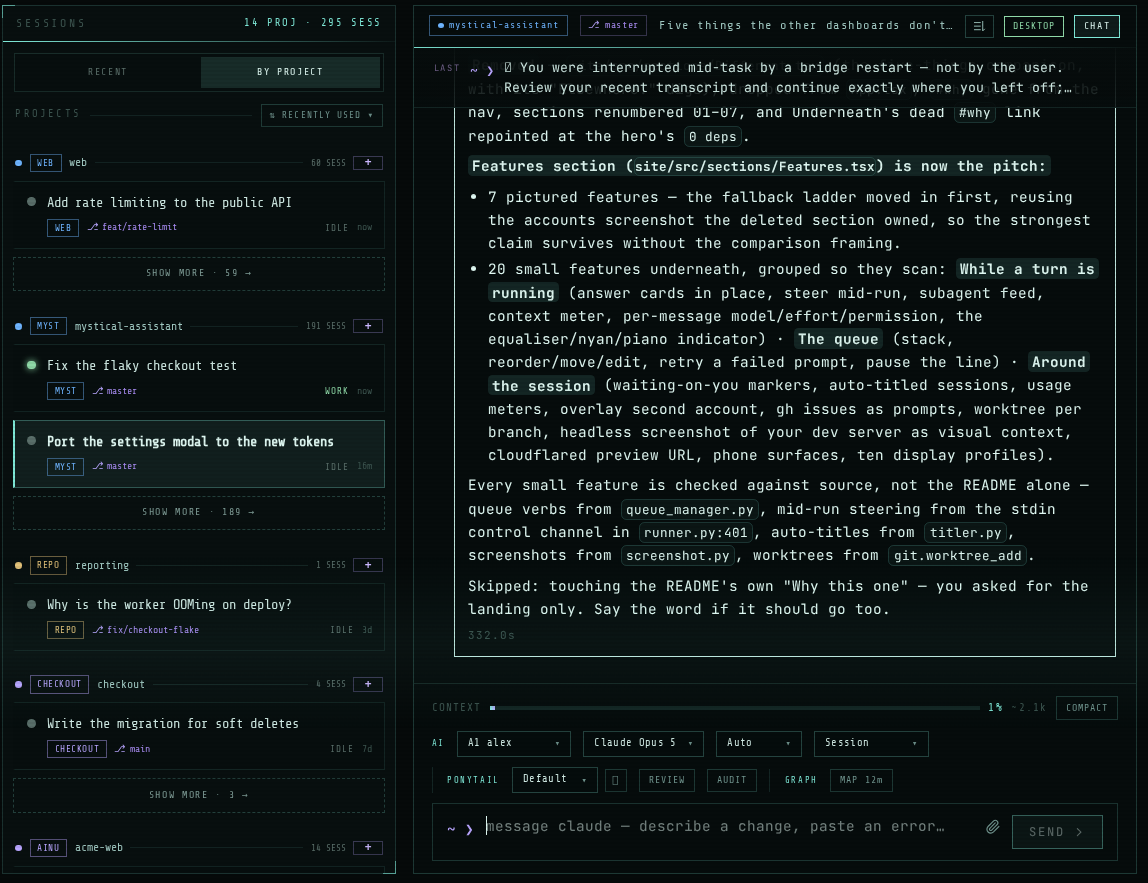This screenshot has width=1148, height=883.
Task: Click the CHECKOUT tag badge in checkout header
Action: (x=59, y=684)
